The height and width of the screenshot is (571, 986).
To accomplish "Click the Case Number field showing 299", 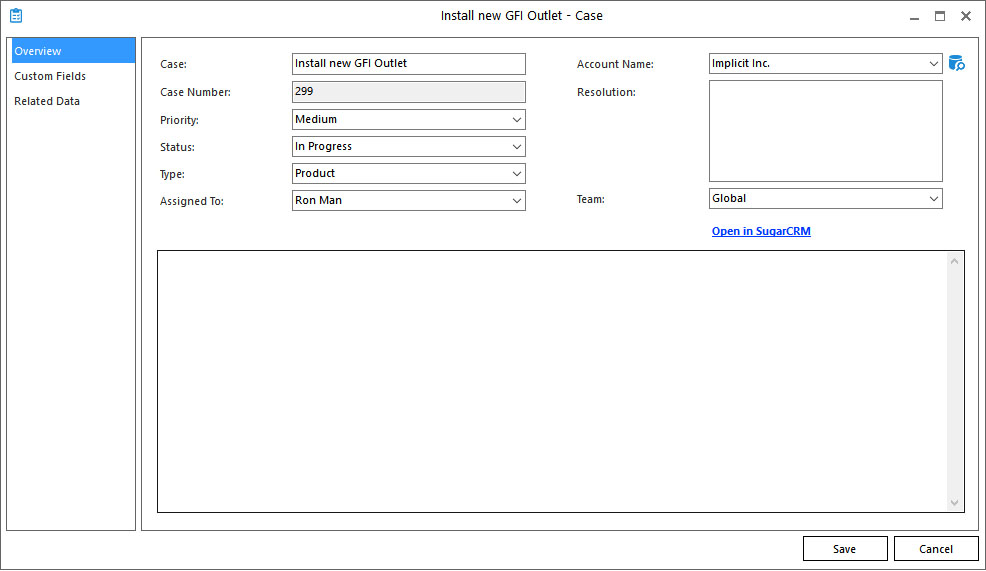I will (408, 92).
